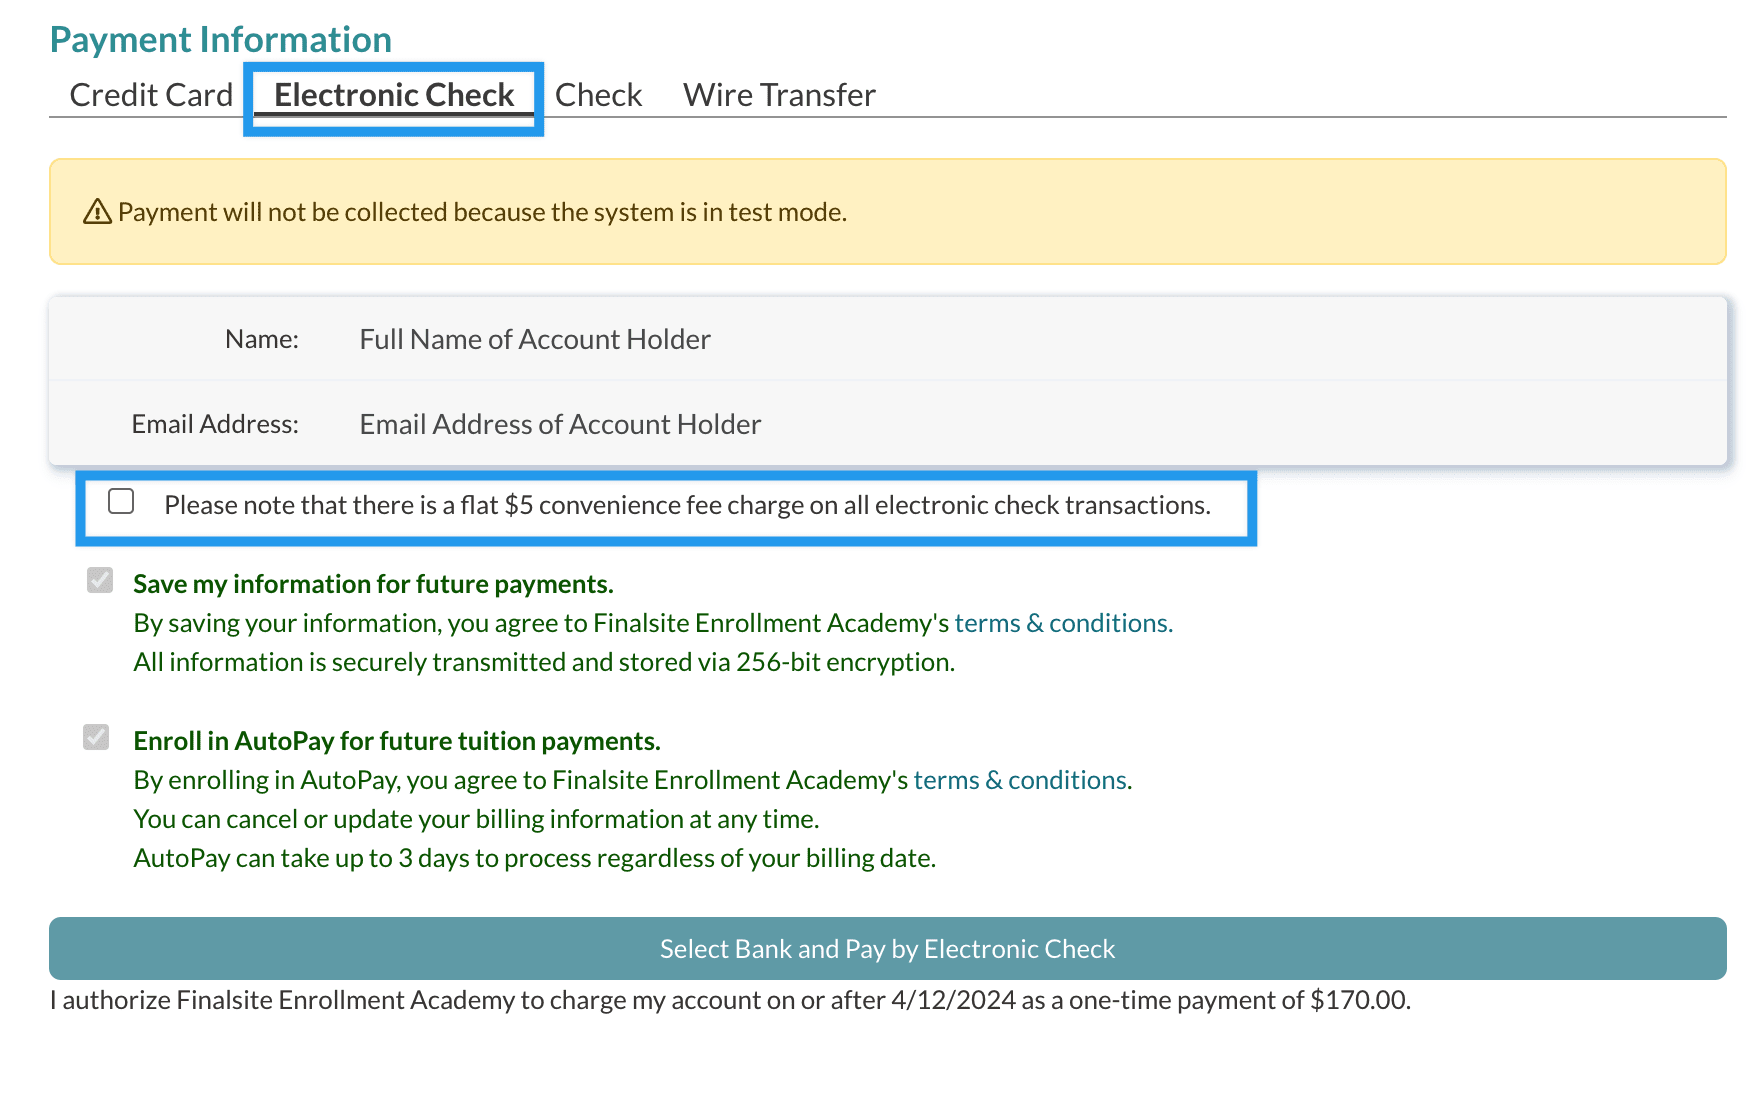Viewport: 1760px width, 1110px height.
Task: Select the Electronic Check tab
Action: (x=394, y=95)
